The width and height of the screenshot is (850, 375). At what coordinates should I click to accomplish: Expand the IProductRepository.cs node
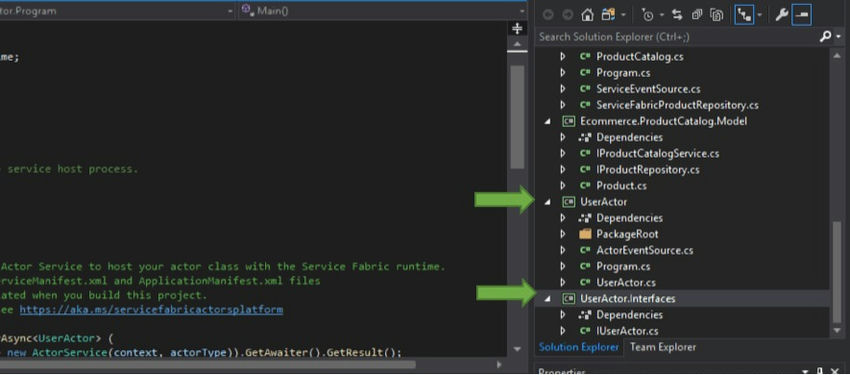563,170
